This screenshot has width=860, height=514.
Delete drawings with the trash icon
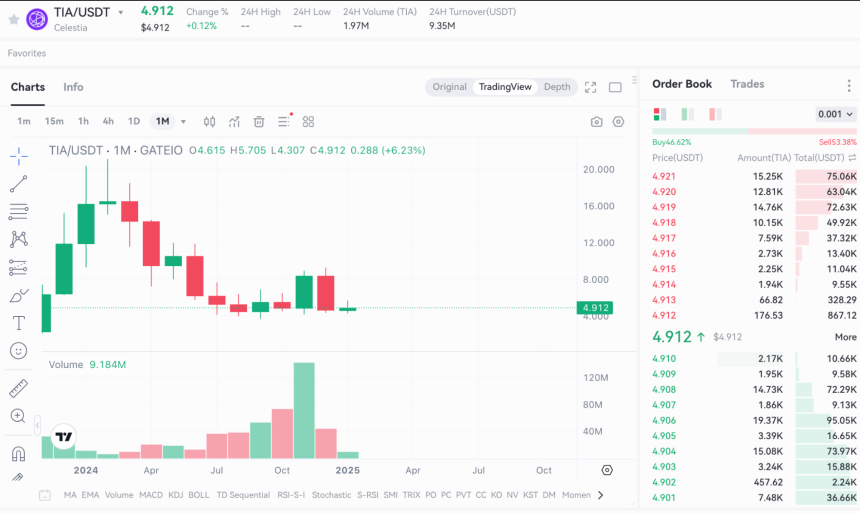pos(259,122)
